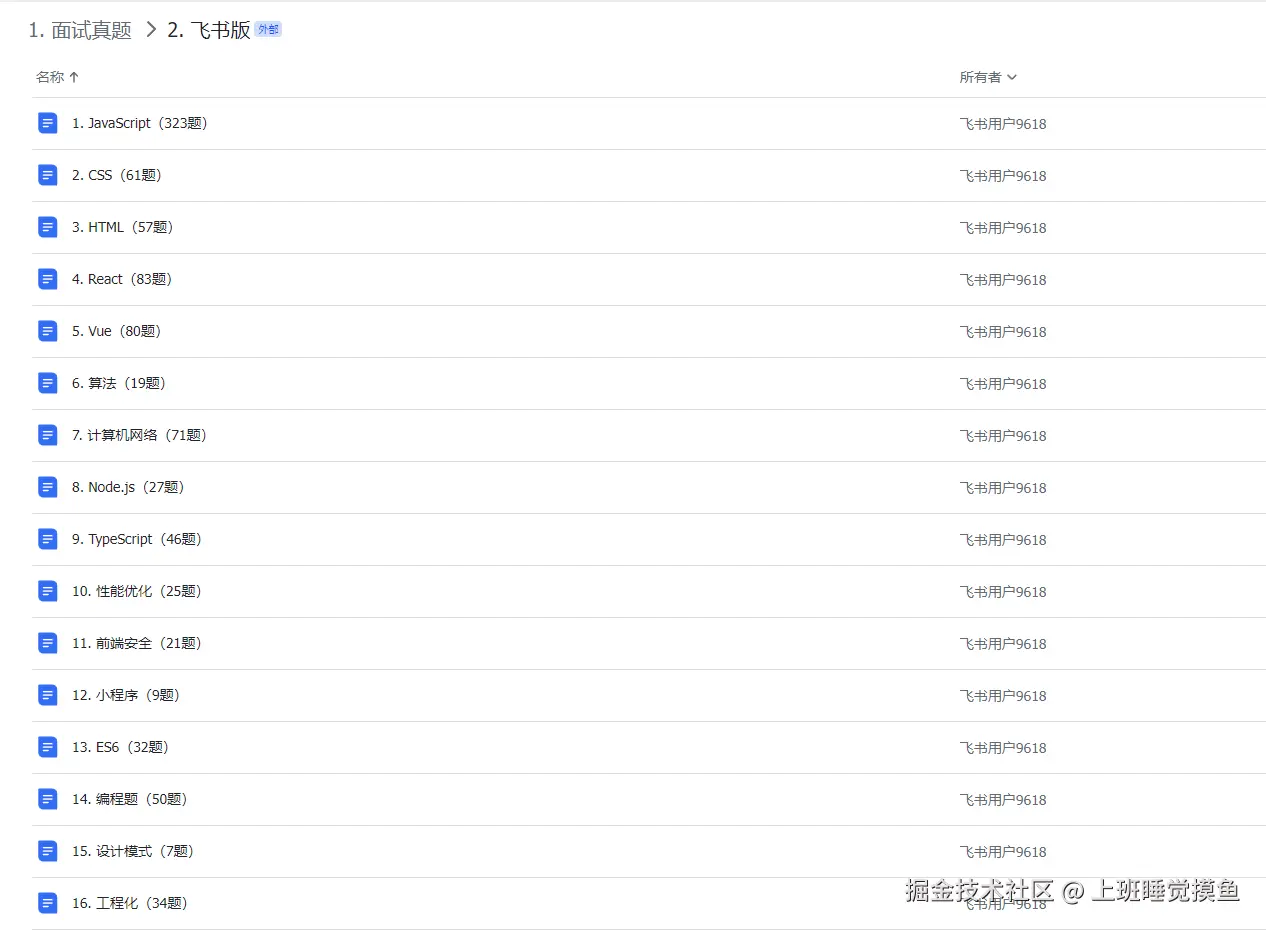Open the 11. 前端安全（21题）document
This screenshot has width=1266, height=930.
[137, 643]
